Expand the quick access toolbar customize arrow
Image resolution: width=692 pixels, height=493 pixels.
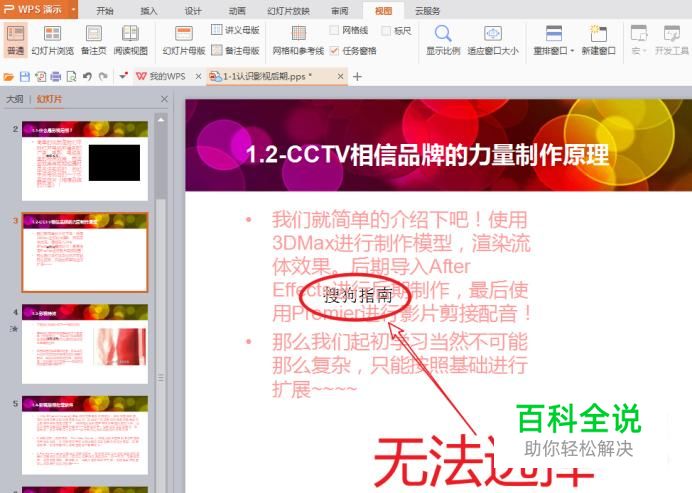[x=123, y=77]
